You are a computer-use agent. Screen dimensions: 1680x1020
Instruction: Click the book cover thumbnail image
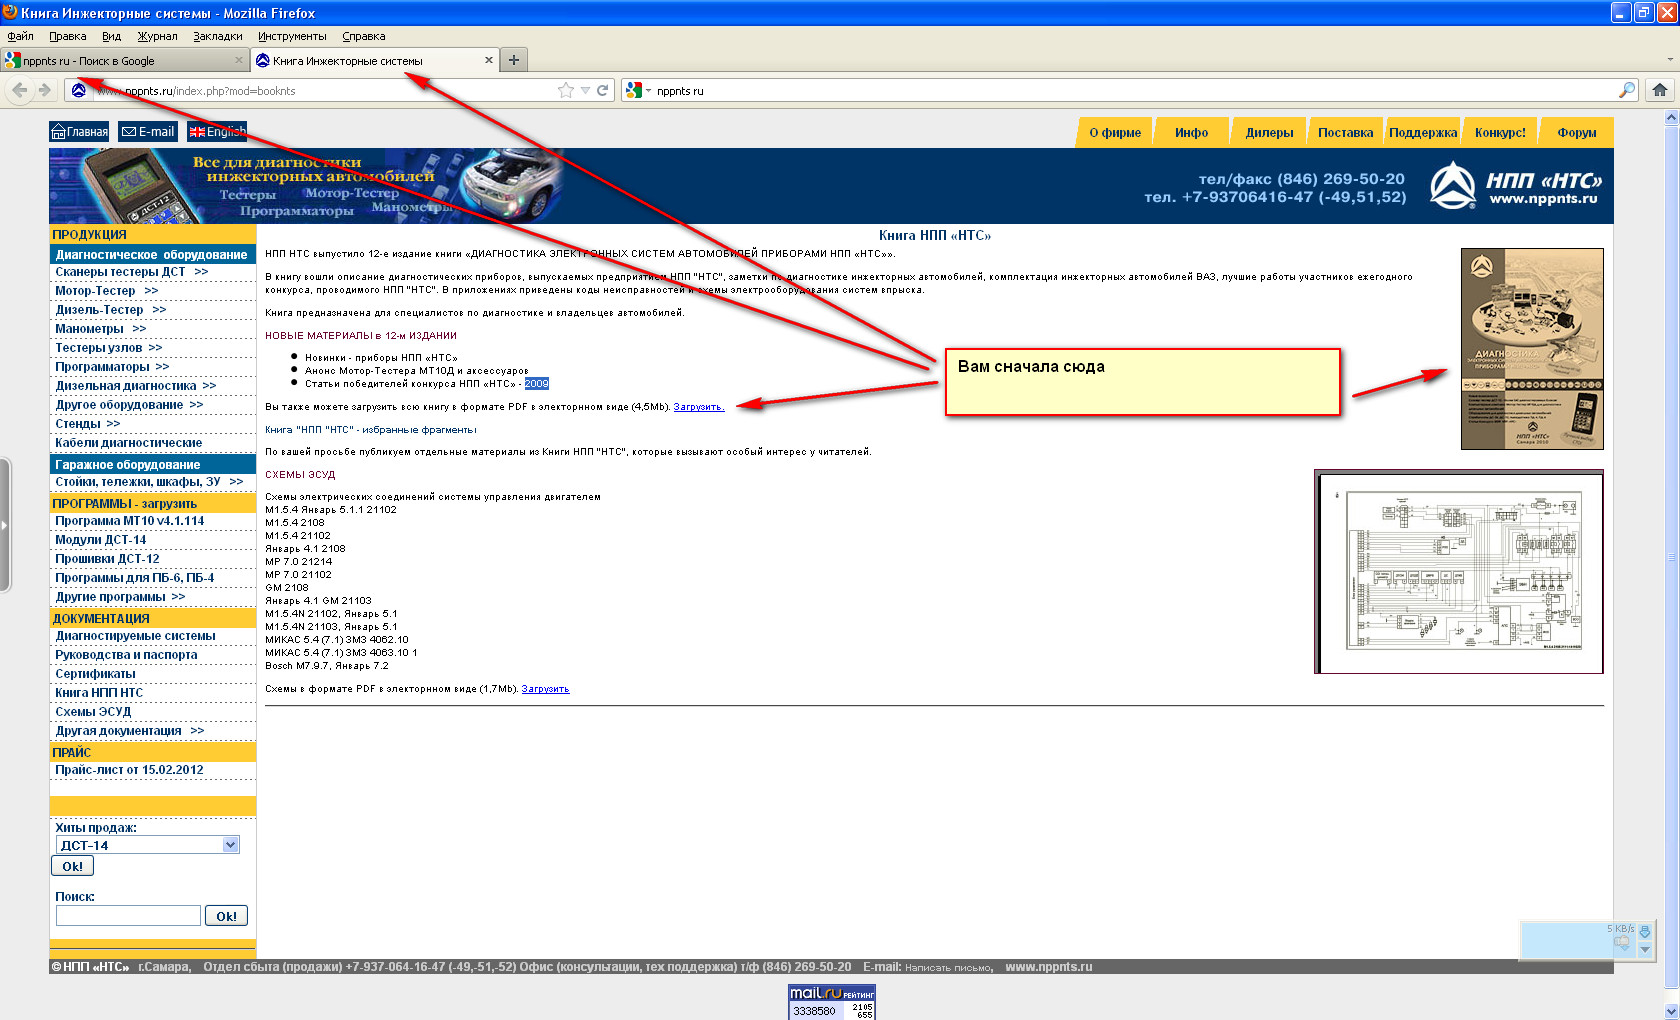[x=1532, y=349]
